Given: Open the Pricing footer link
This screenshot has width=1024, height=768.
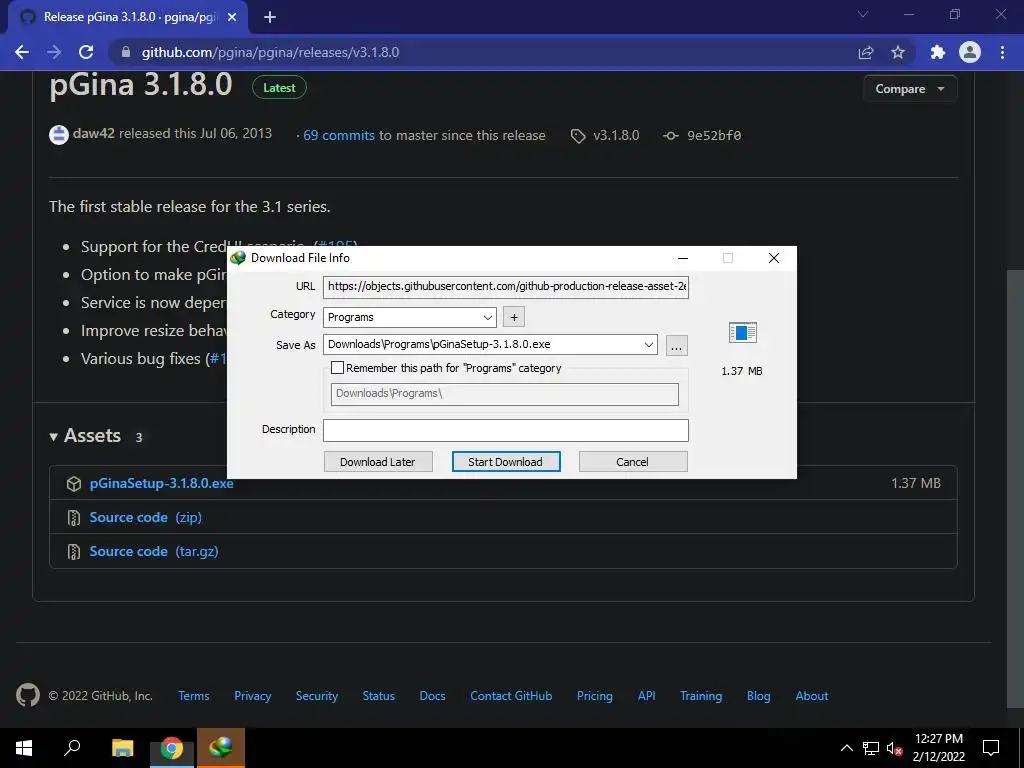Looking at the screenshot, I should pos(594,696).
